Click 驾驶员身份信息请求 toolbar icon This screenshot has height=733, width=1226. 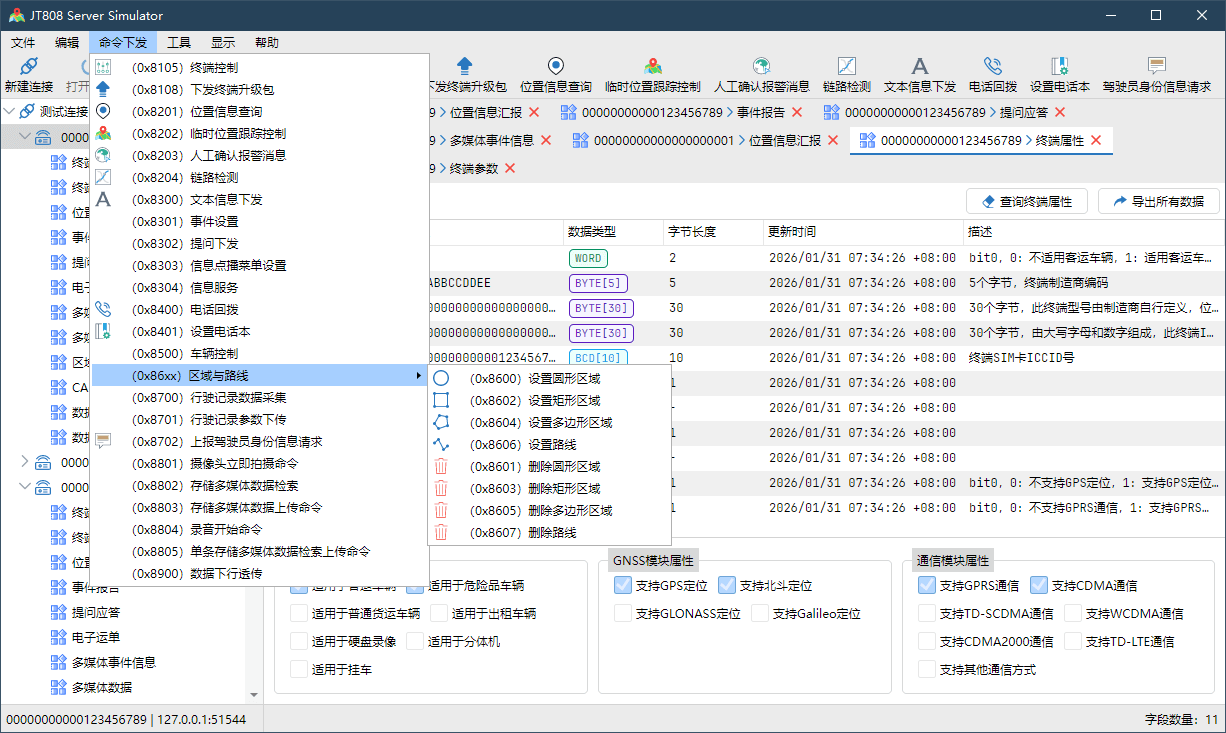[1156, 67]
